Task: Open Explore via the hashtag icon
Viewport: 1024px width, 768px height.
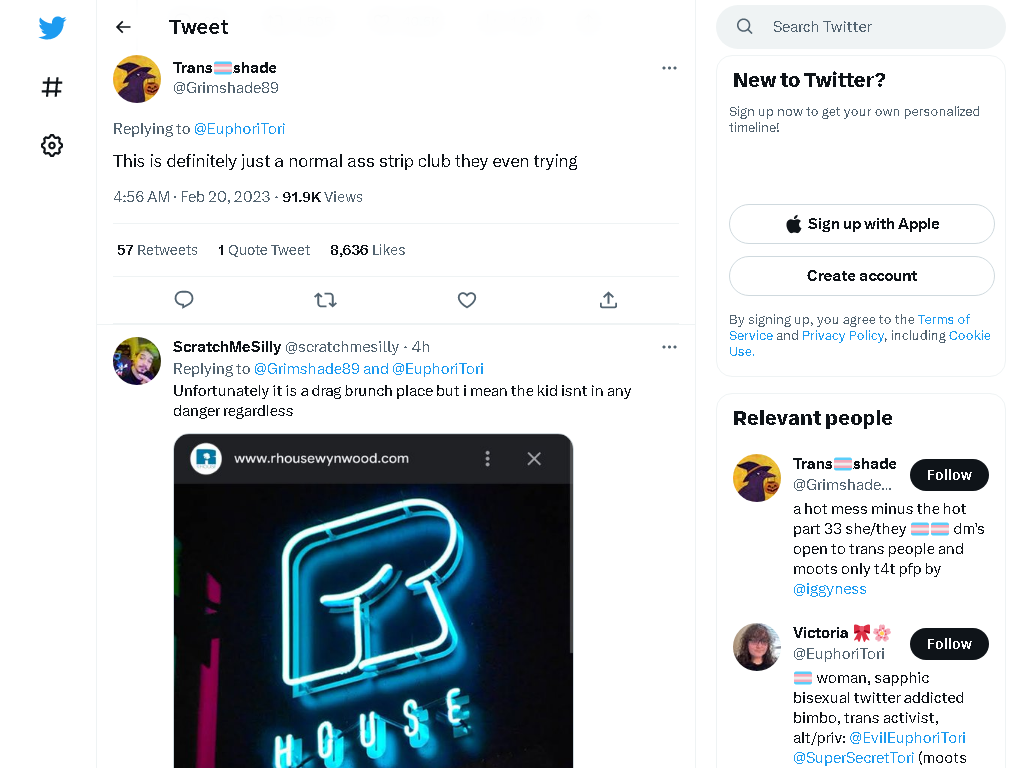Action: click(x=52, y=87)
